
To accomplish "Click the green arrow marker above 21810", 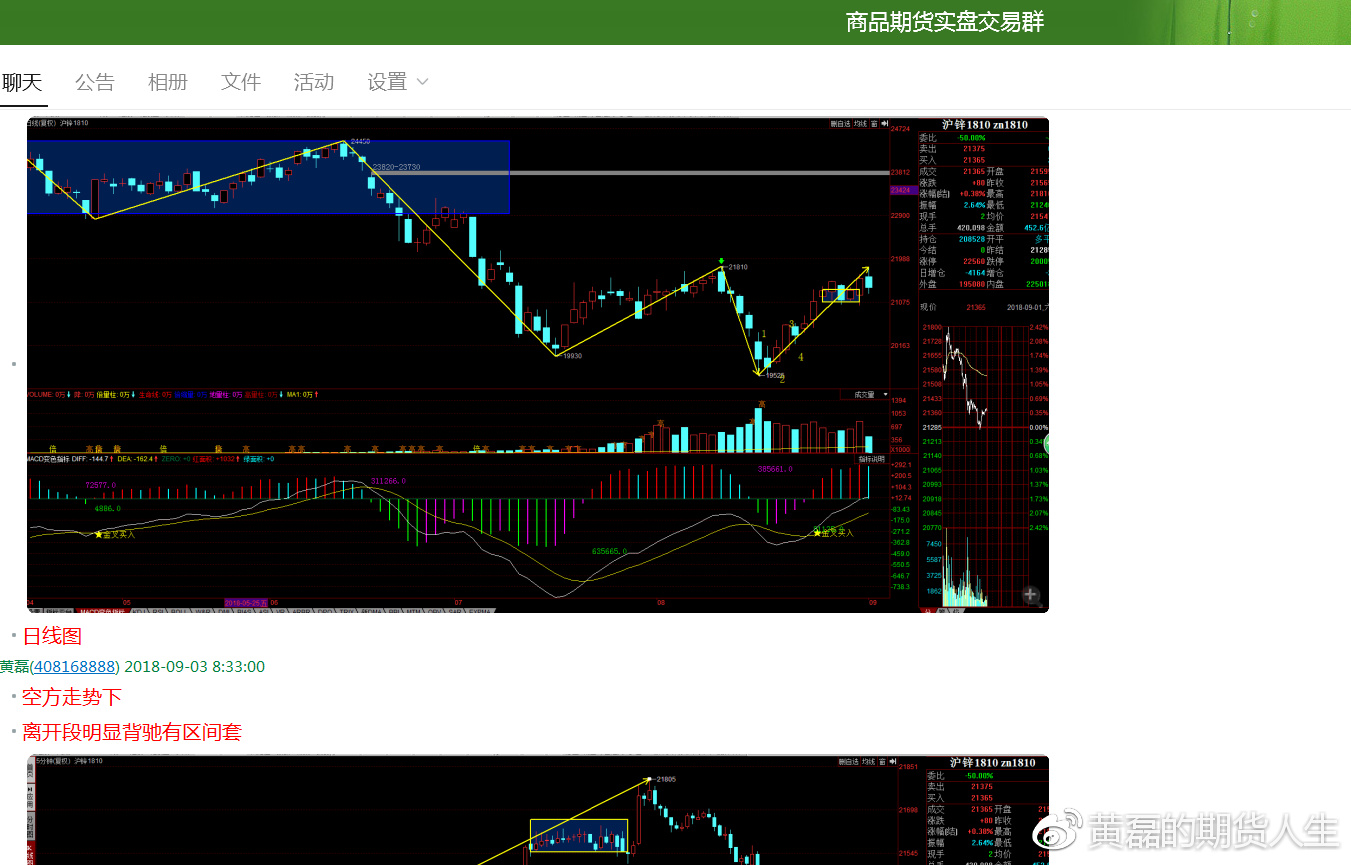I will [720, 261].
